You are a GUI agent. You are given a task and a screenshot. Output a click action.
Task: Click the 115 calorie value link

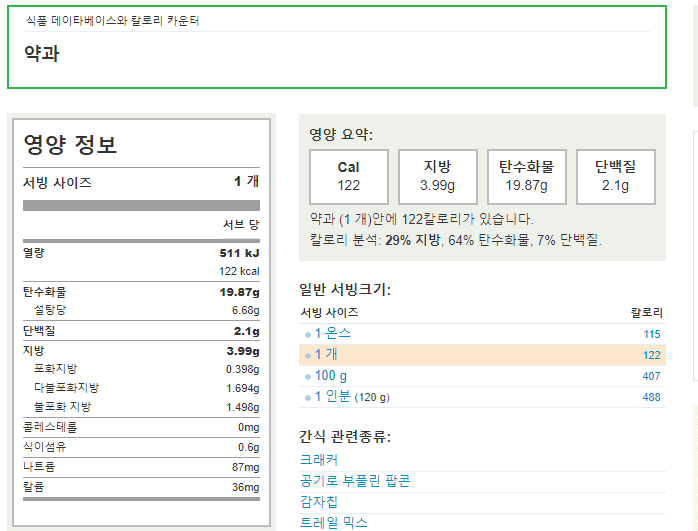652,334
